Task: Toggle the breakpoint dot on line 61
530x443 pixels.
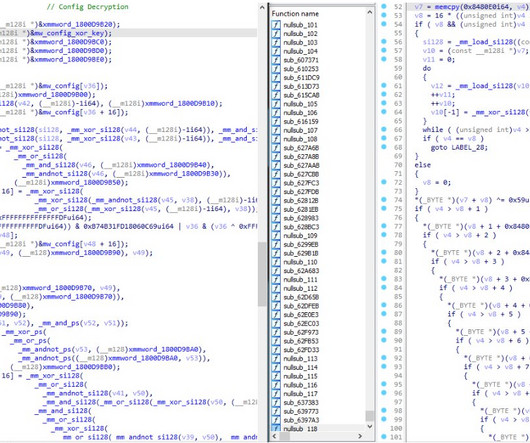Action: [x=384, y=86]
